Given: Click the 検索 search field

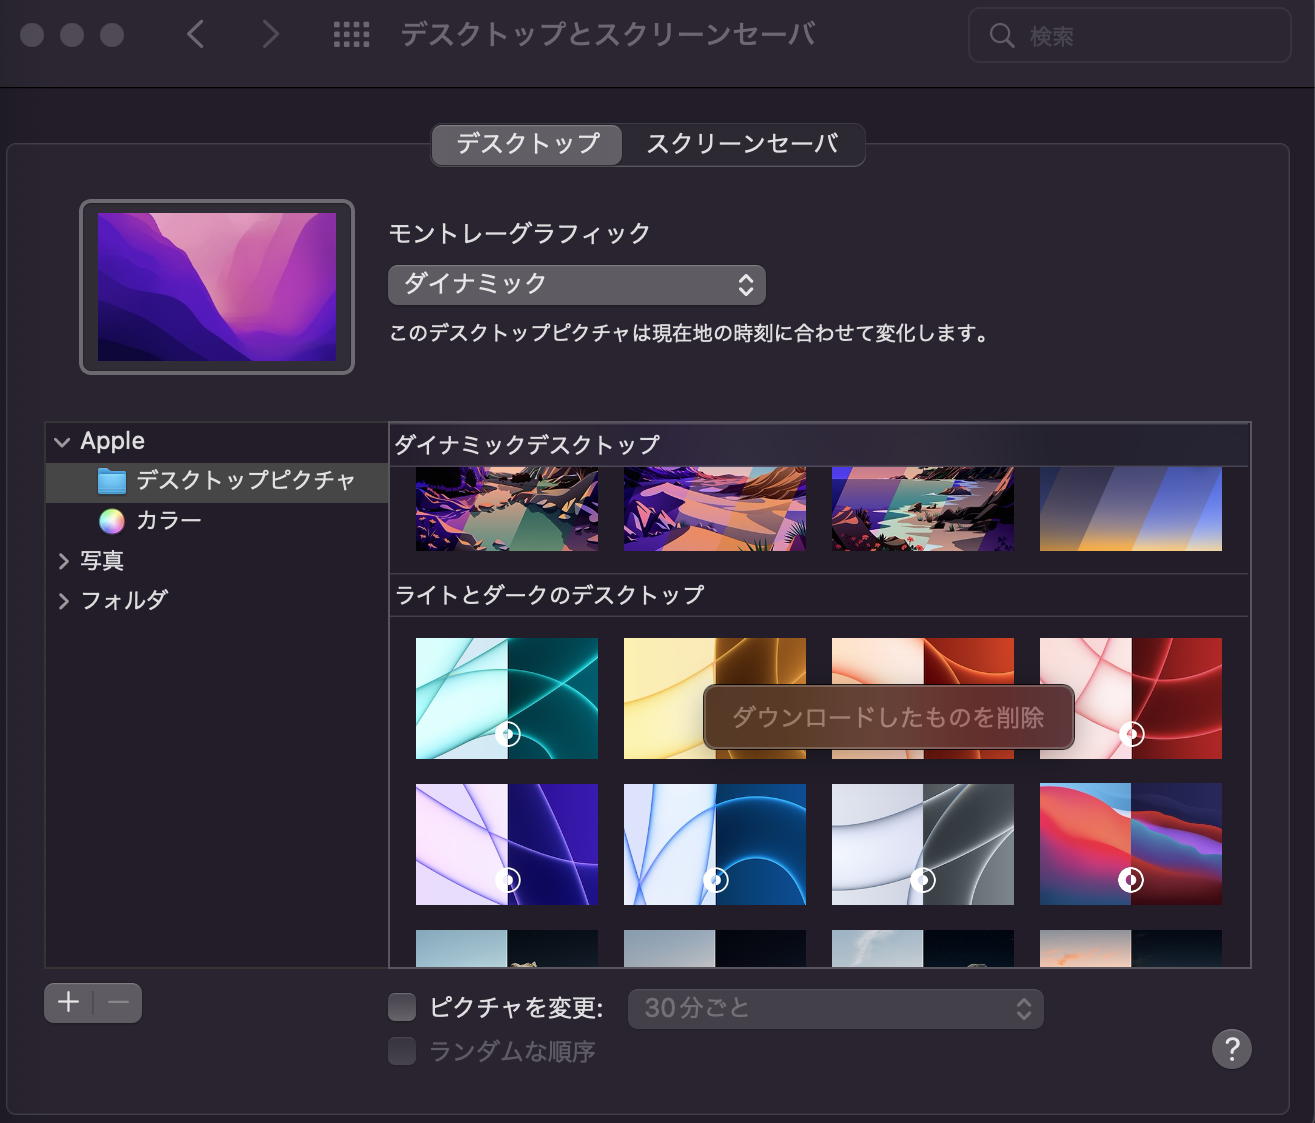Looking at the screenshot, I should (1130, 36).
